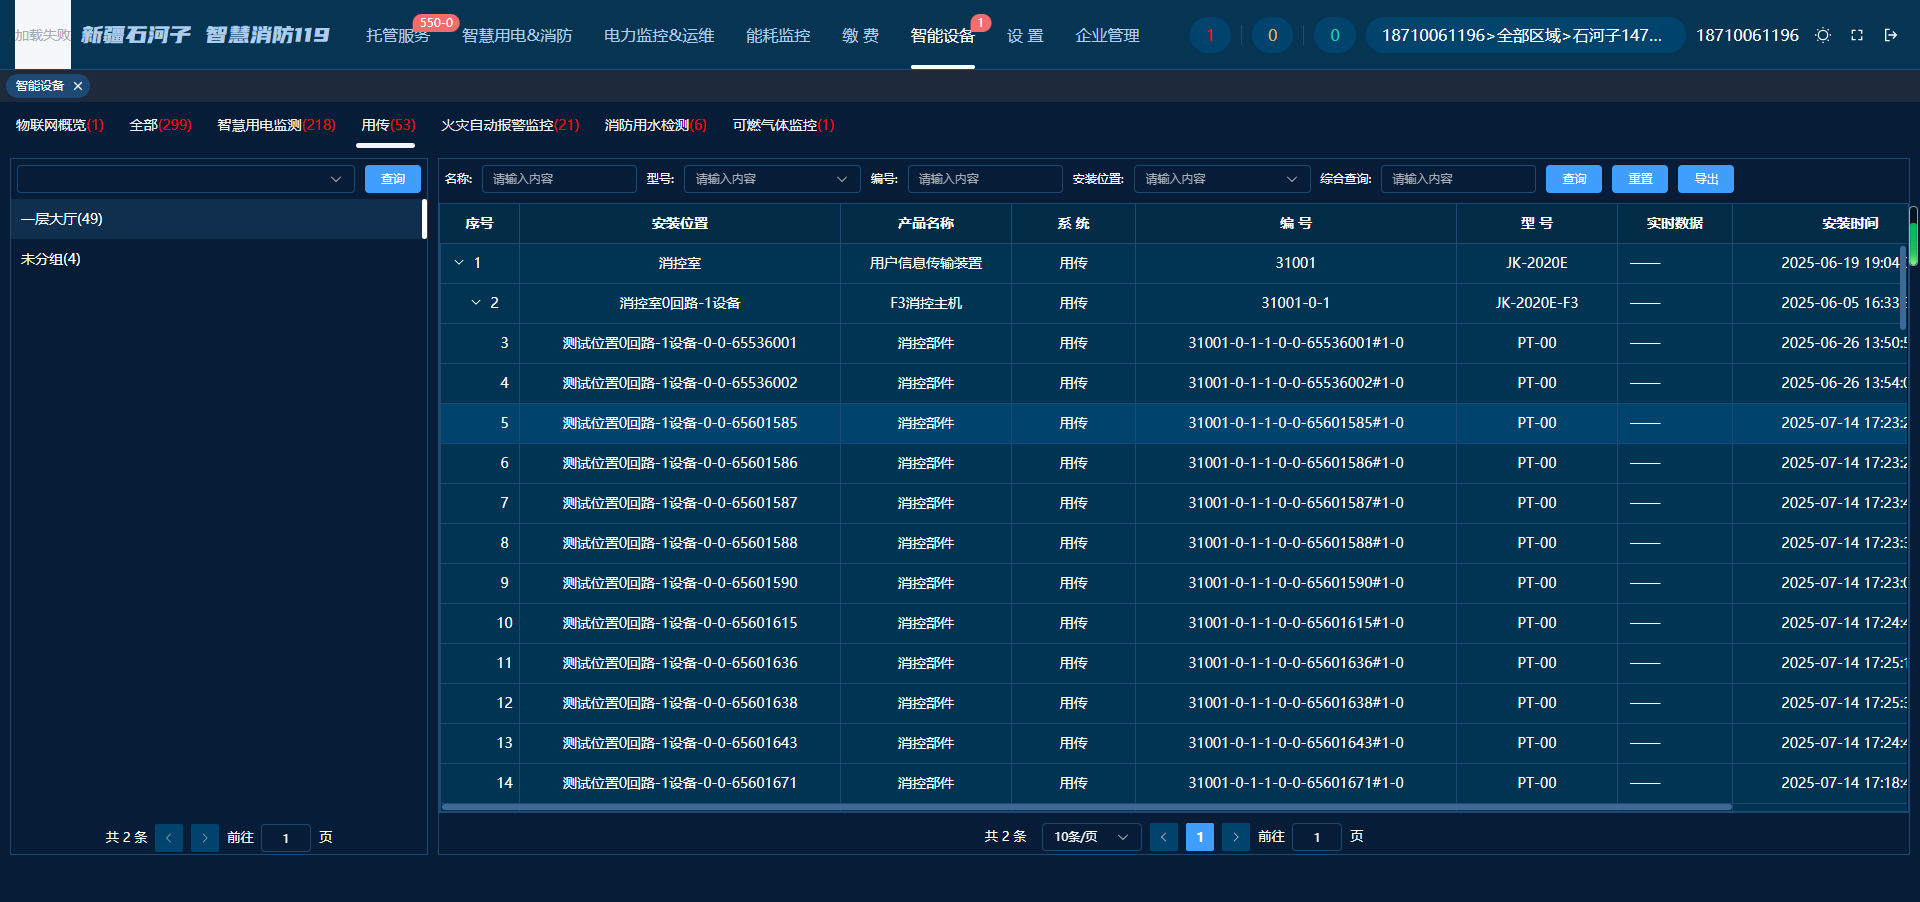Collapse row 2 消控室0回路-1设备 node
The image size is (1920, 902).
(476, 303)
